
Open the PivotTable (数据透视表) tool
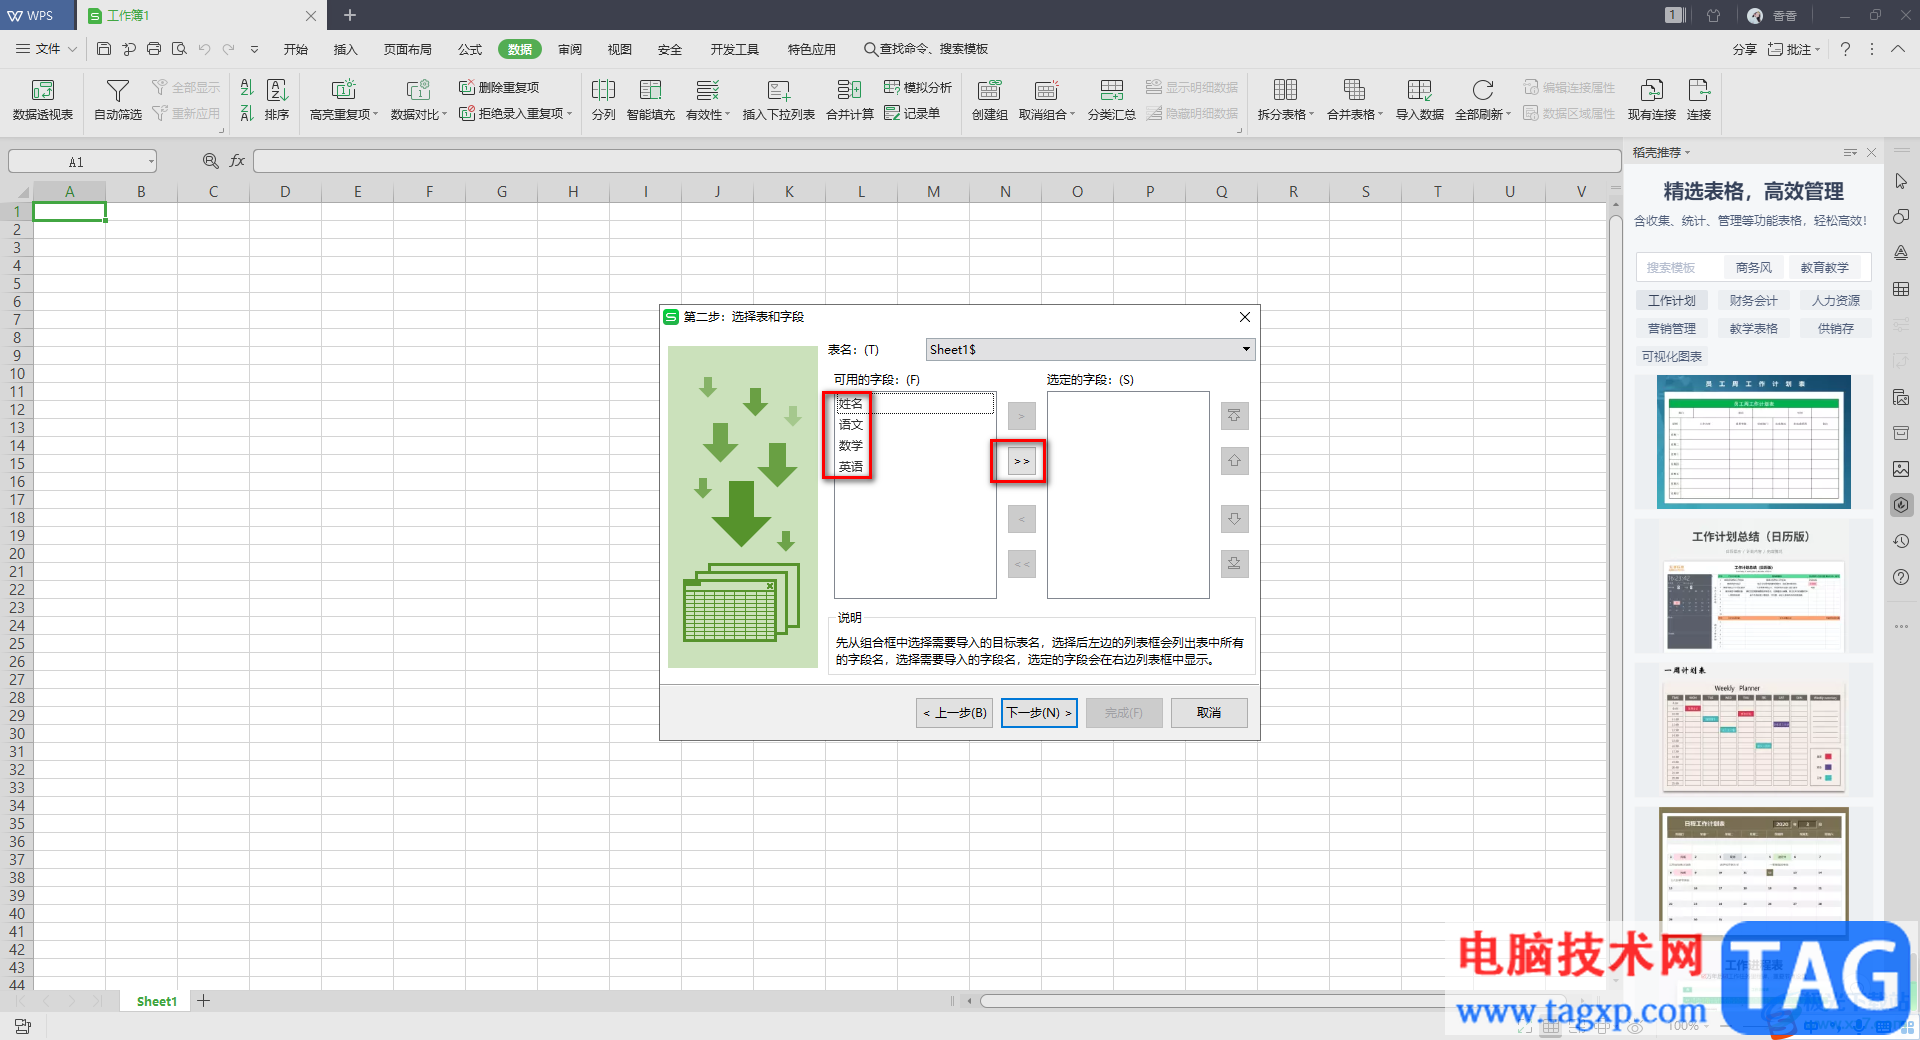pyautogui.click(x=42, y=100)
